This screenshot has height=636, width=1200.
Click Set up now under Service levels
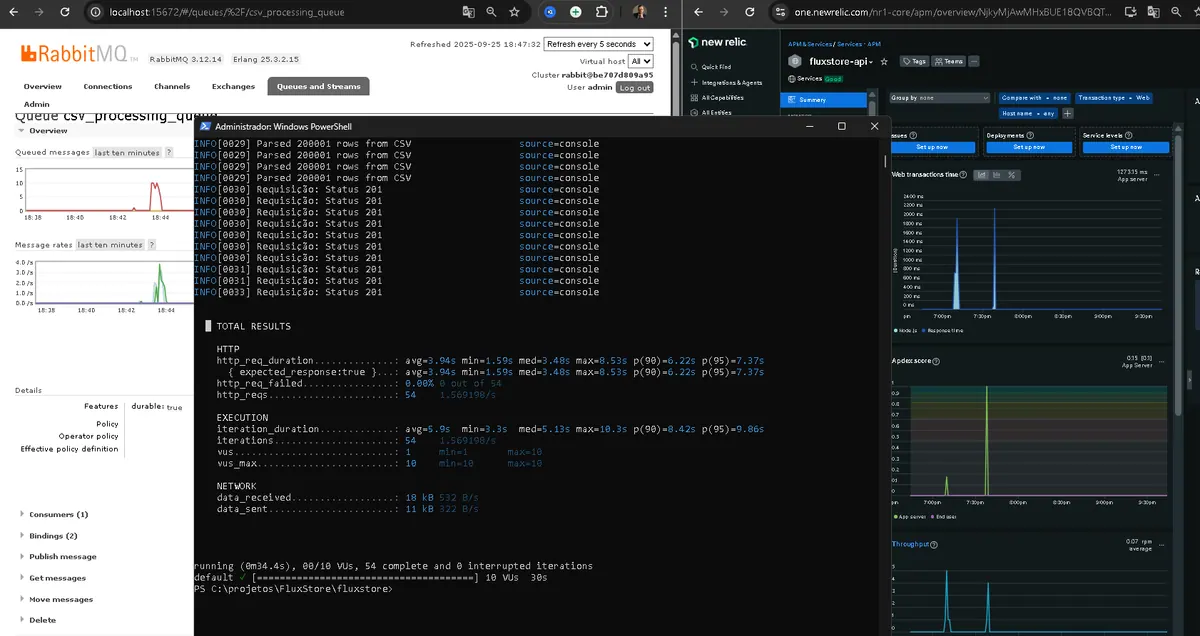pyautogui.click(x=1126, y=147)
